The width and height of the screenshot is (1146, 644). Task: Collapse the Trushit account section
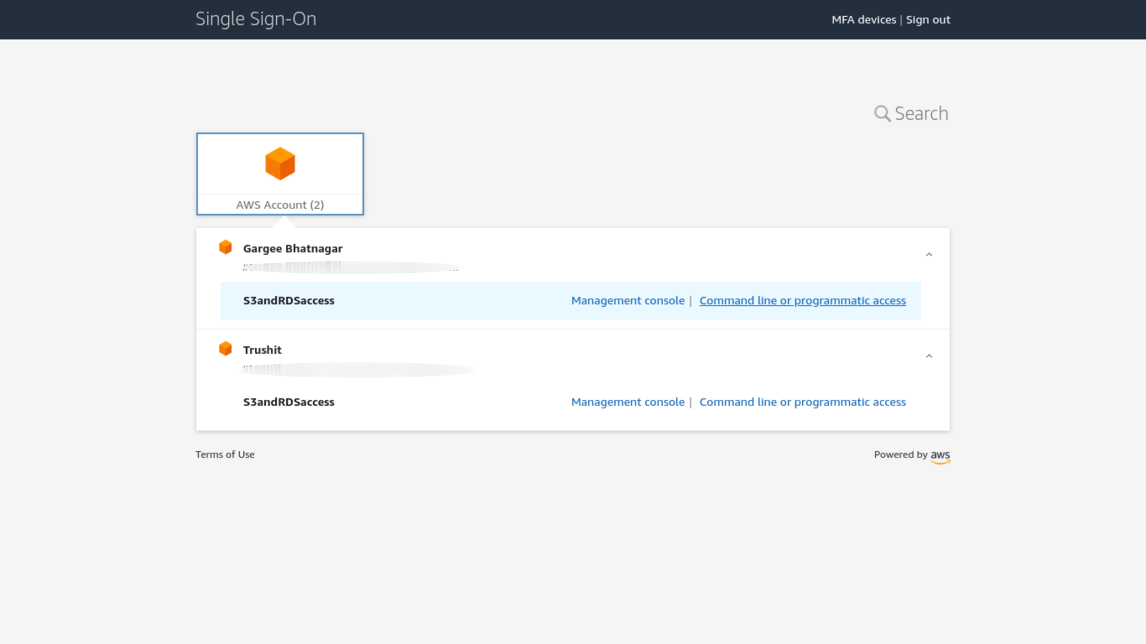tap(929, 356)
